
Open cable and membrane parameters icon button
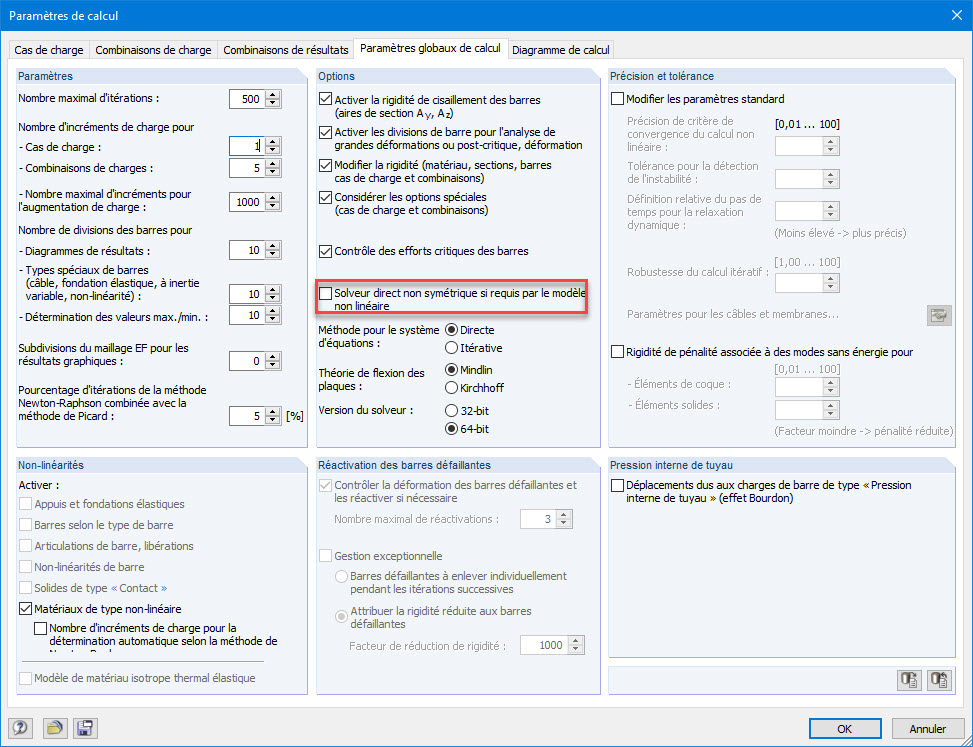pyautogui.click(x=939, y=315)
